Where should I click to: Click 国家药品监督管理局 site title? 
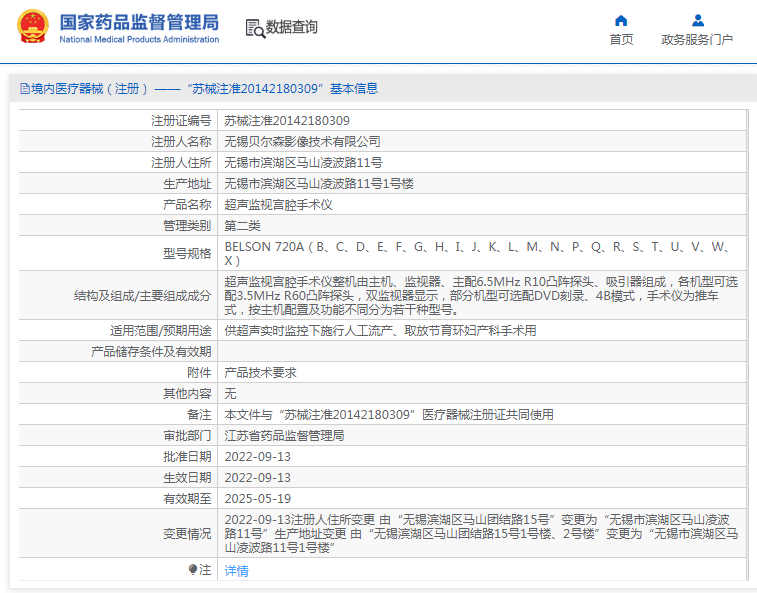pyautogui.click(x=139, y=22)
